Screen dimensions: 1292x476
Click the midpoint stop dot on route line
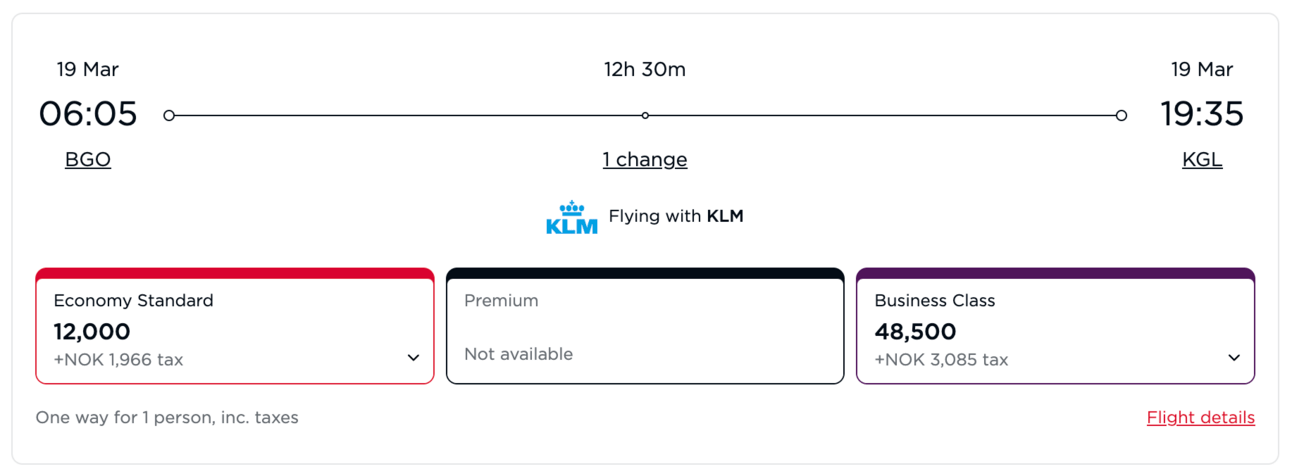645,116
